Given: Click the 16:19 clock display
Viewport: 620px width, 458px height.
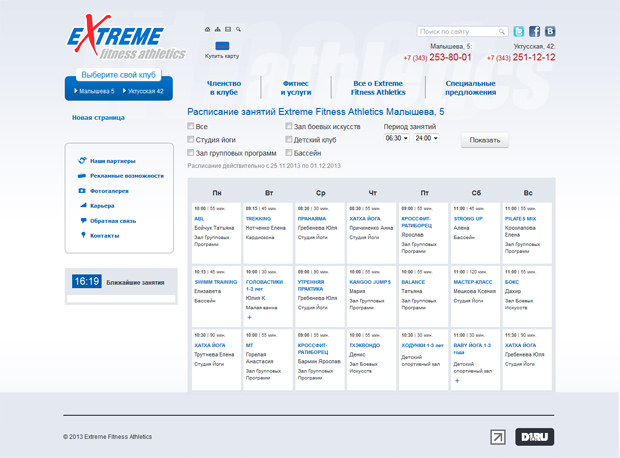Looking at the screenshot, I should pos(87,281).
